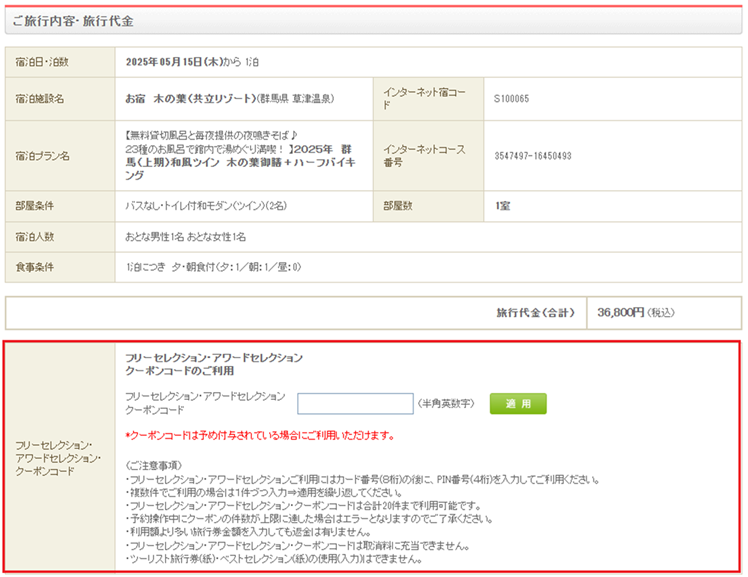This screenshot has height=577, width=748.
Task: Click the (ご注意事項) notes heading
Action: (x=152, y=465)
